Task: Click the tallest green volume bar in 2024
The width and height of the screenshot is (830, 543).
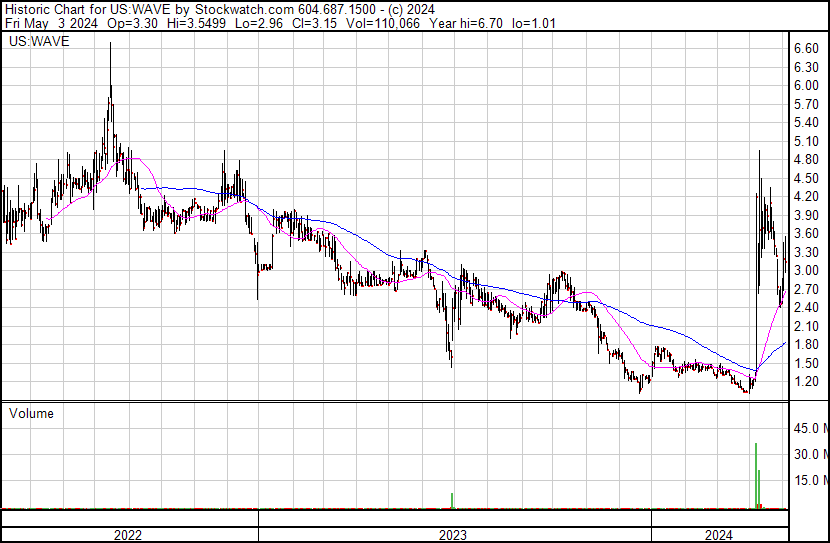Action: click(756, 475)
